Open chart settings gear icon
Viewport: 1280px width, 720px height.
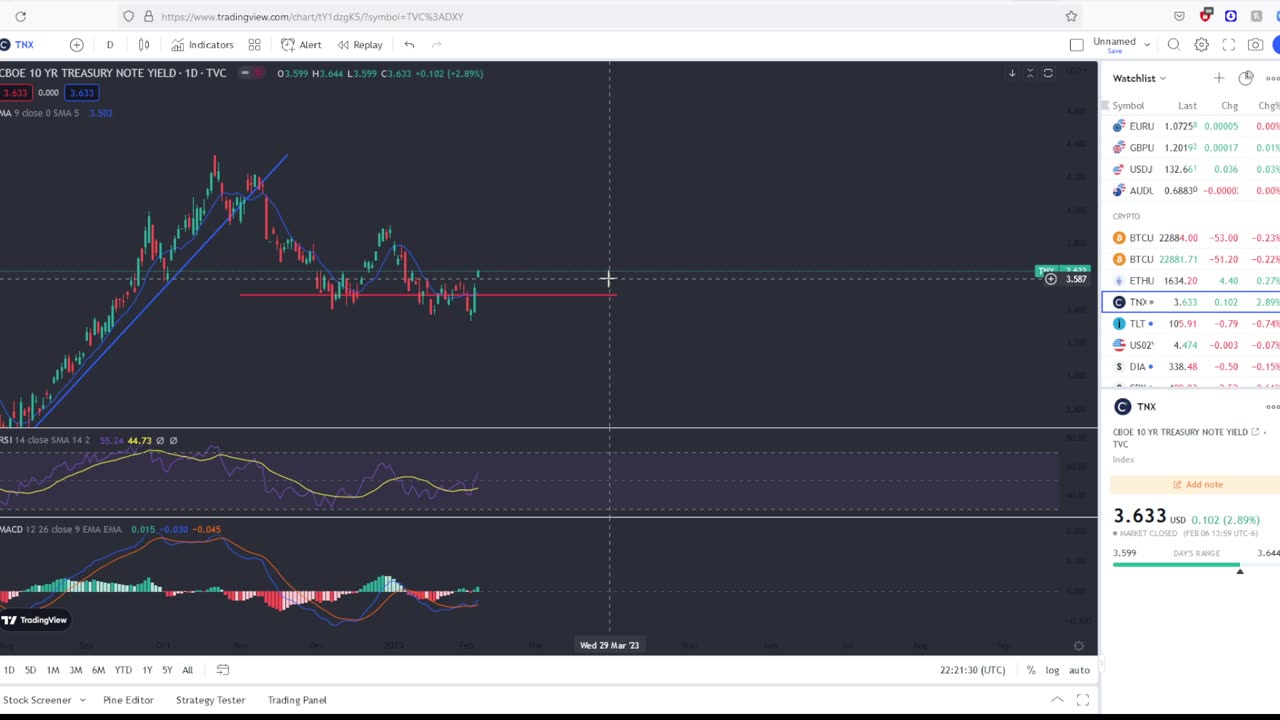click(1201, 44)
